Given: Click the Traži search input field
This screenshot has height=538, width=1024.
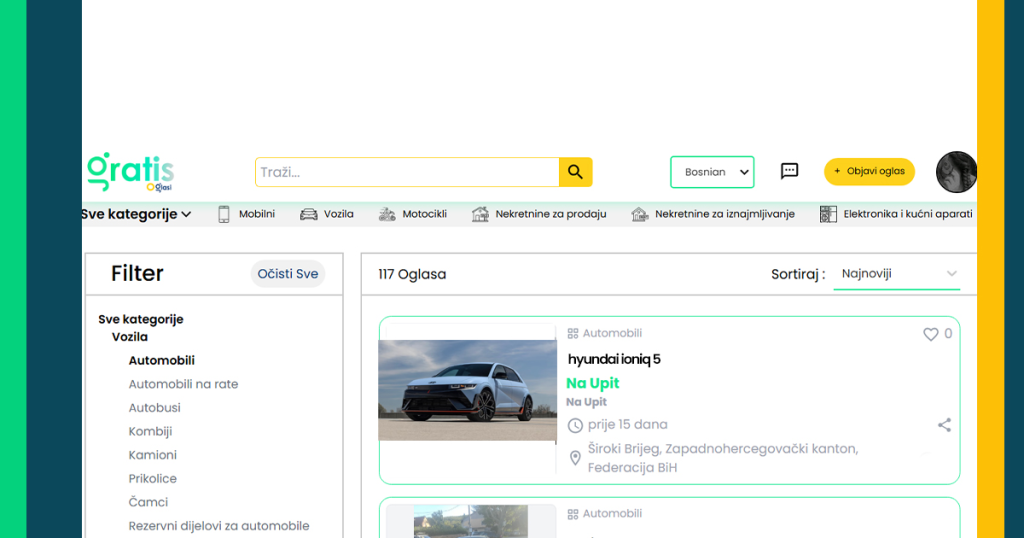Looking at the screenshot, I should (406, 172).
